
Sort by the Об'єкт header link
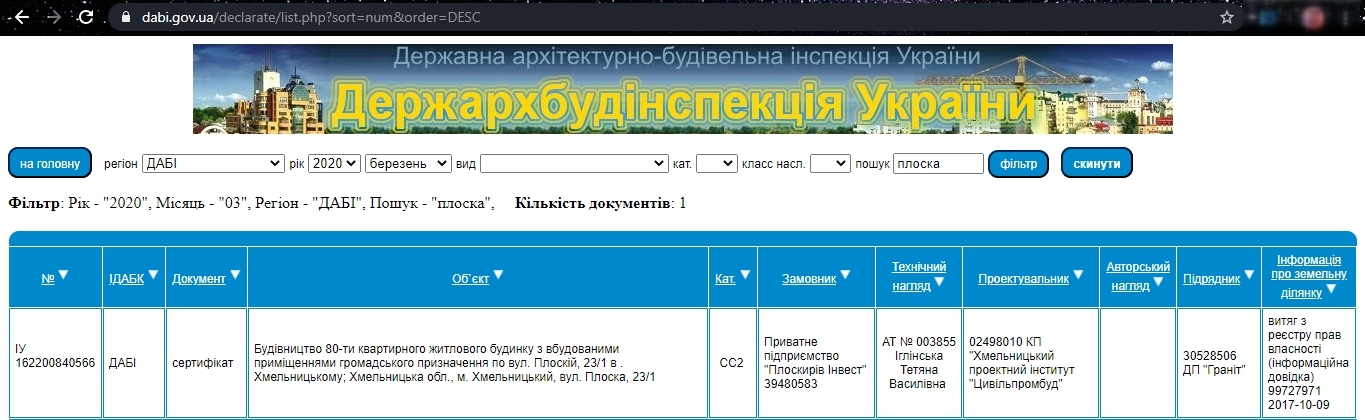pos(471,279)
